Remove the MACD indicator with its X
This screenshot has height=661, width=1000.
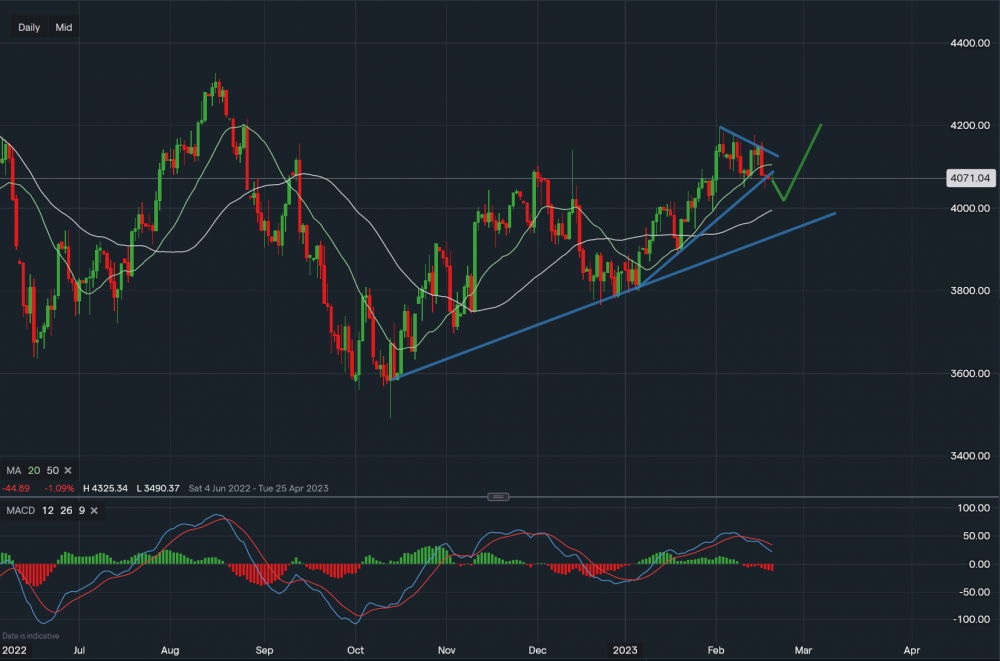pyautogui.click(x=93, y=512)
